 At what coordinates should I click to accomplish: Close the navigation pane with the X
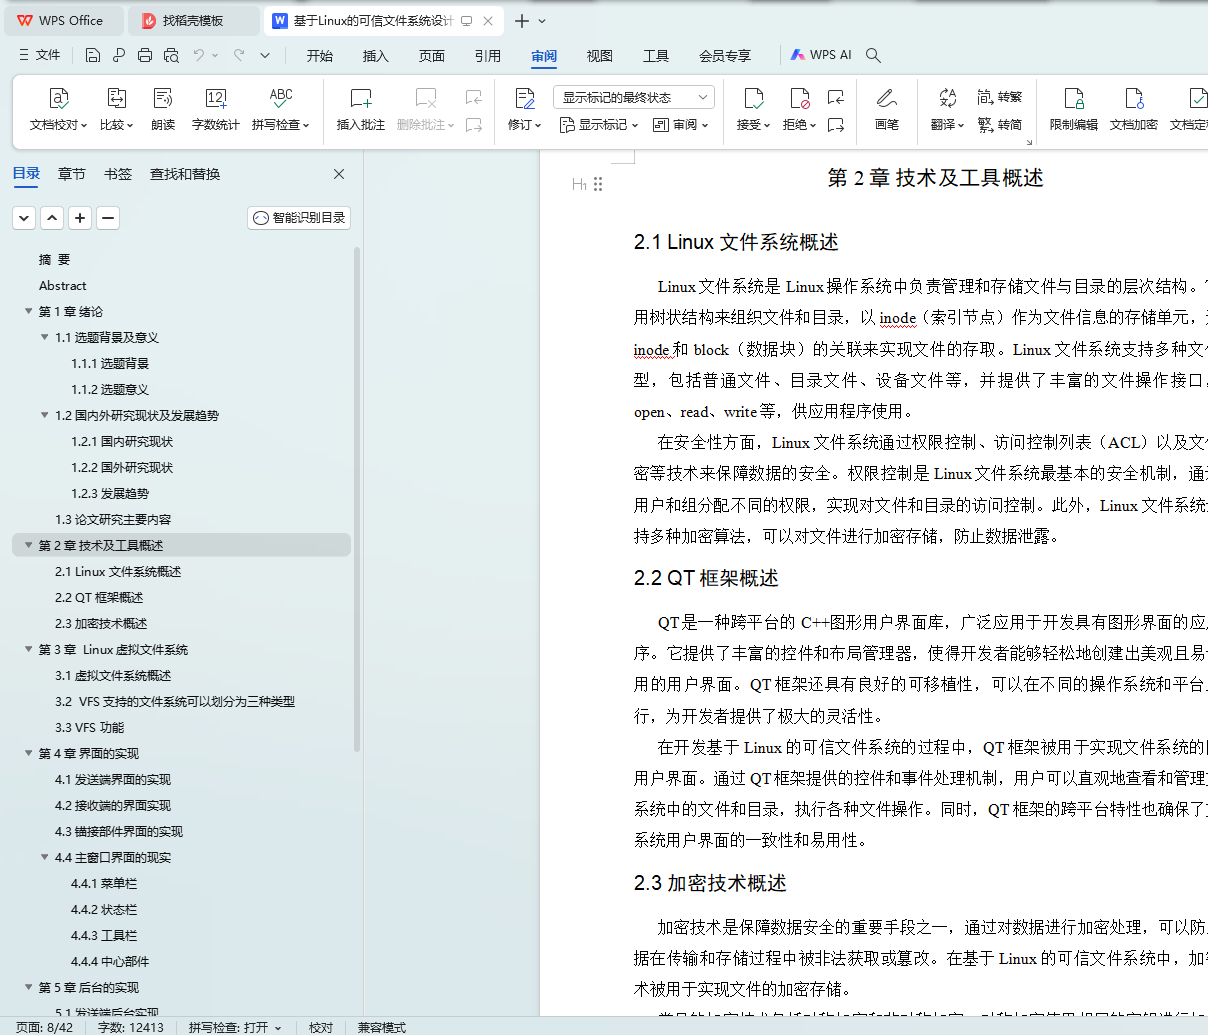tap(339, 174)
